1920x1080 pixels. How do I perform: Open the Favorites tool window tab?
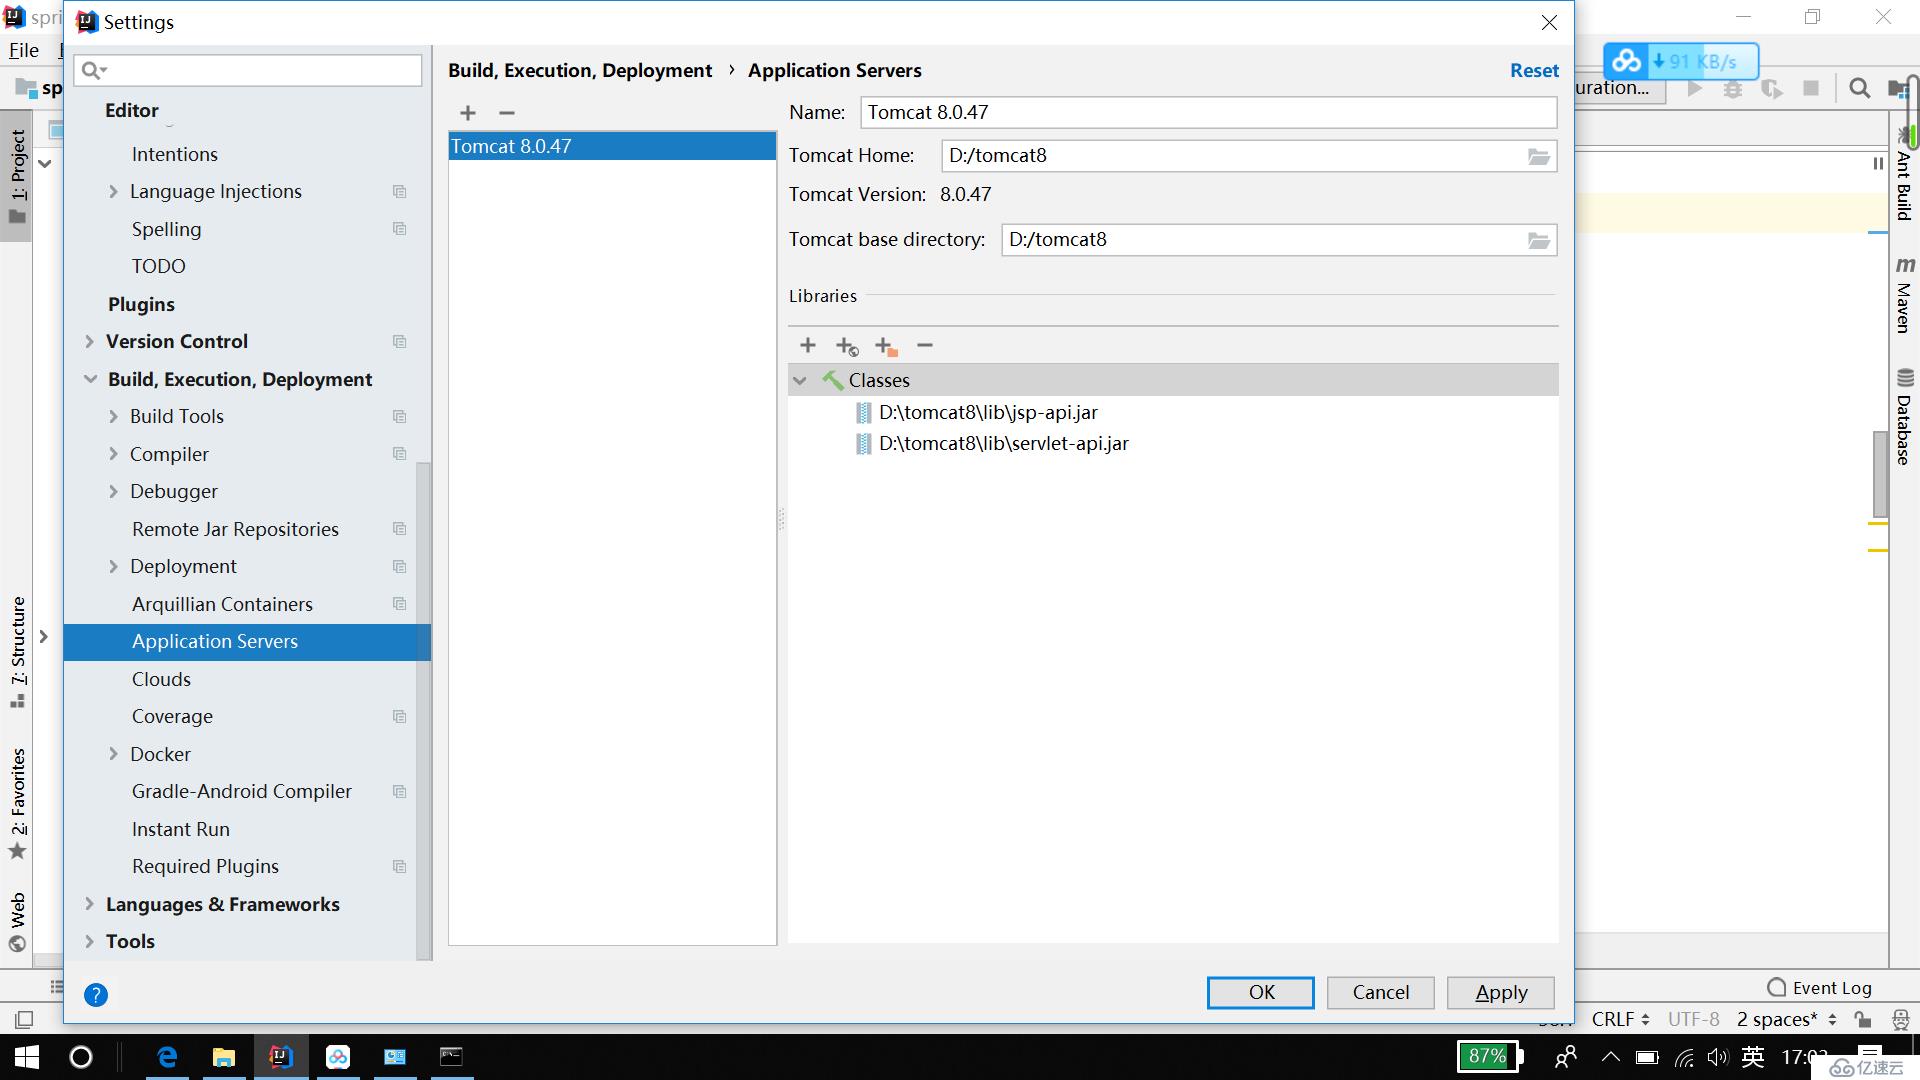(17, 803)
